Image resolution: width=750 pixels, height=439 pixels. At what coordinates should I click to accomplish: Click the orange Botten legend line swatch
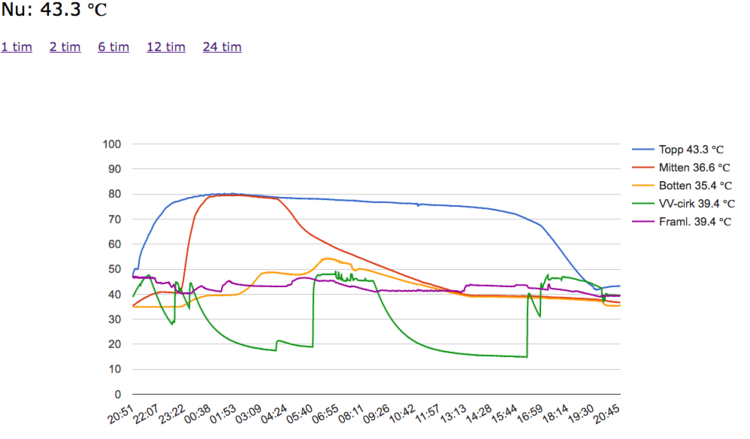(x=639, y=185)
